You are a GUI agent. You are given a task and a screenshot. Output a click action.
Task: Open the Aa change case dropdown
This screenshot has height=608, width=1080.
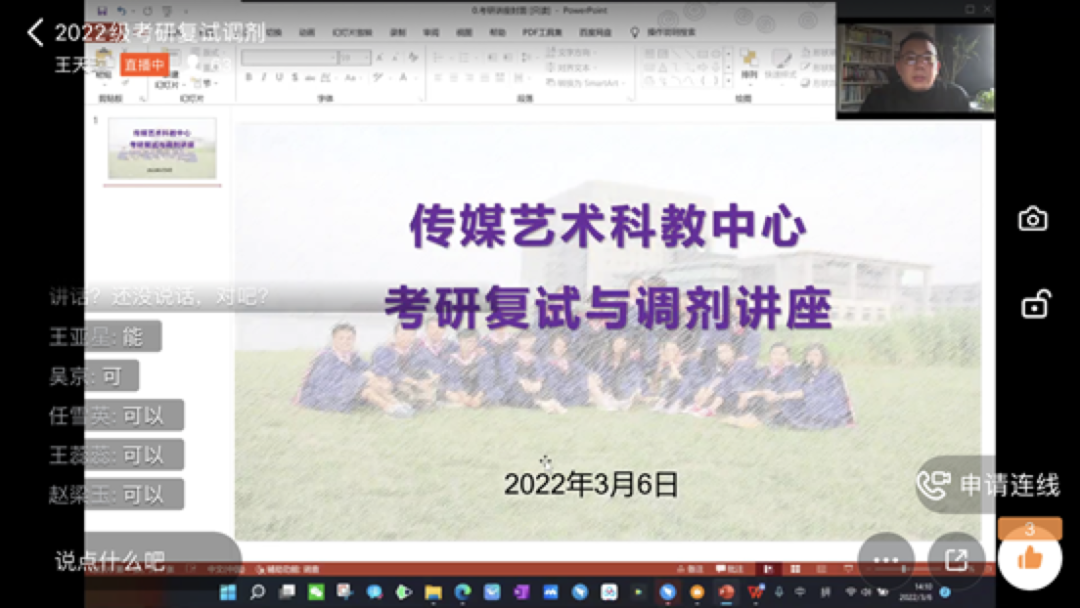coord(351,78)
